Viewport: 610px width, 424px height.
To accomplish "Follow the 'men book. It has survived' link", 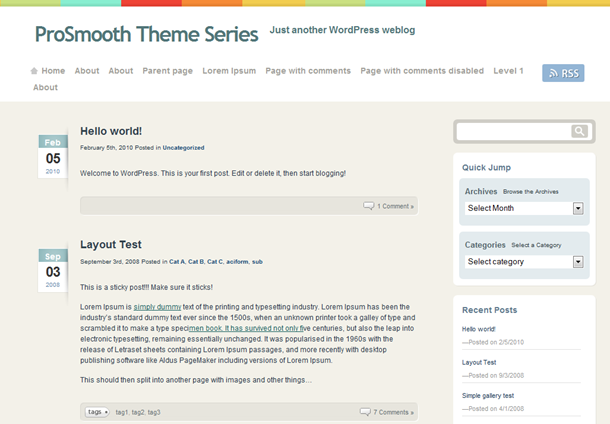I will click(247, 328).
